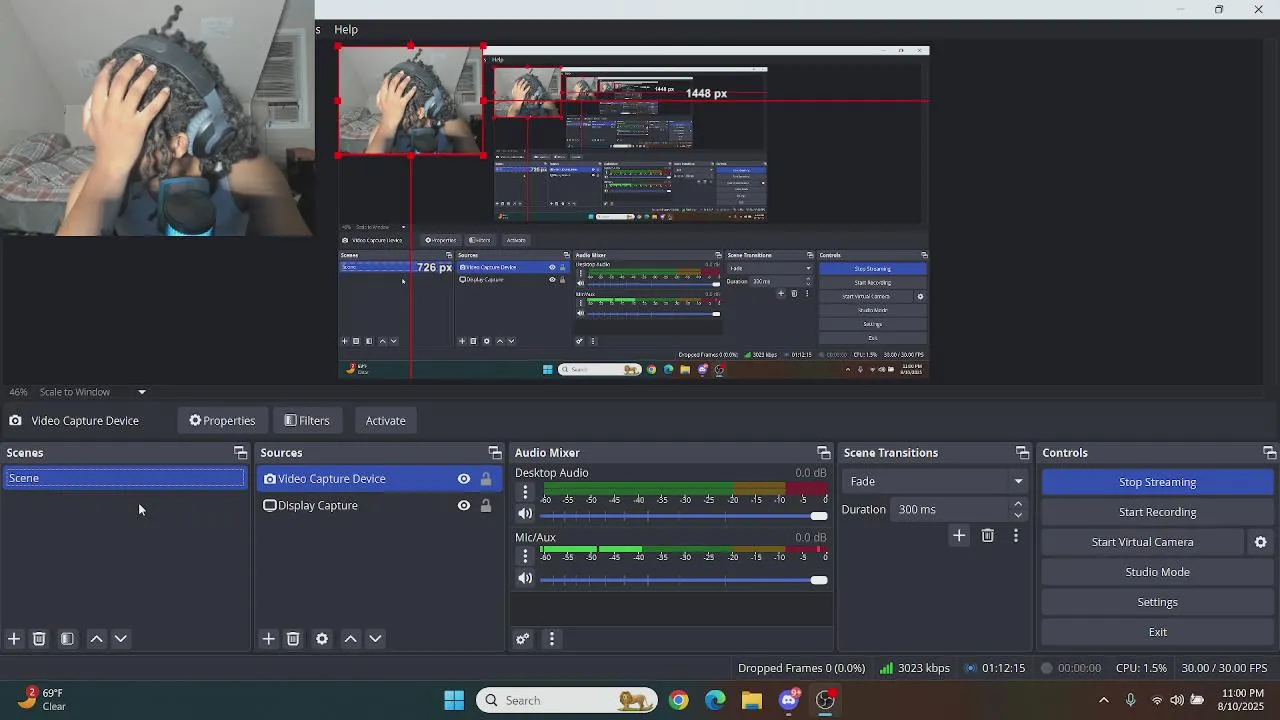
Task: Open OBS Settings button
Action: point(1157,602)
